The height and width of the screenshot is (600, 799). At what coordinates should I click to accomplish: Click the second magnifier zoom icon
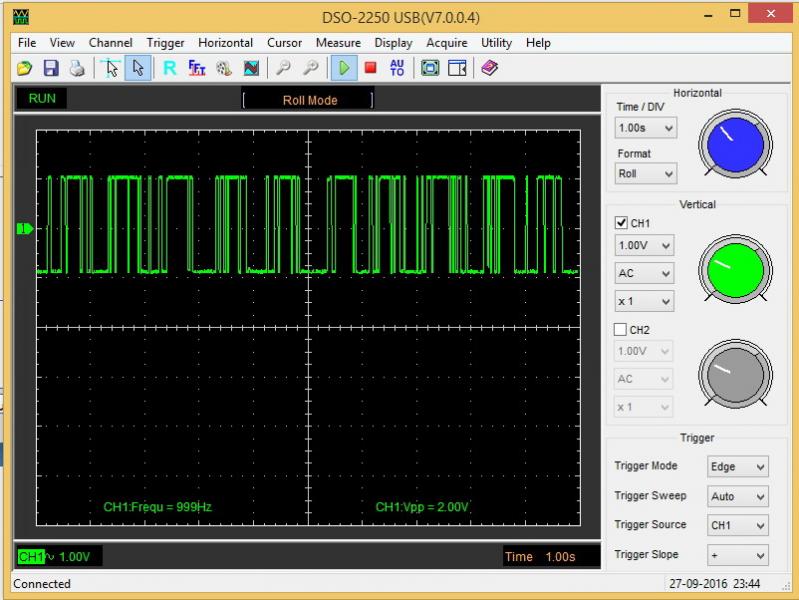coord(310,68)
